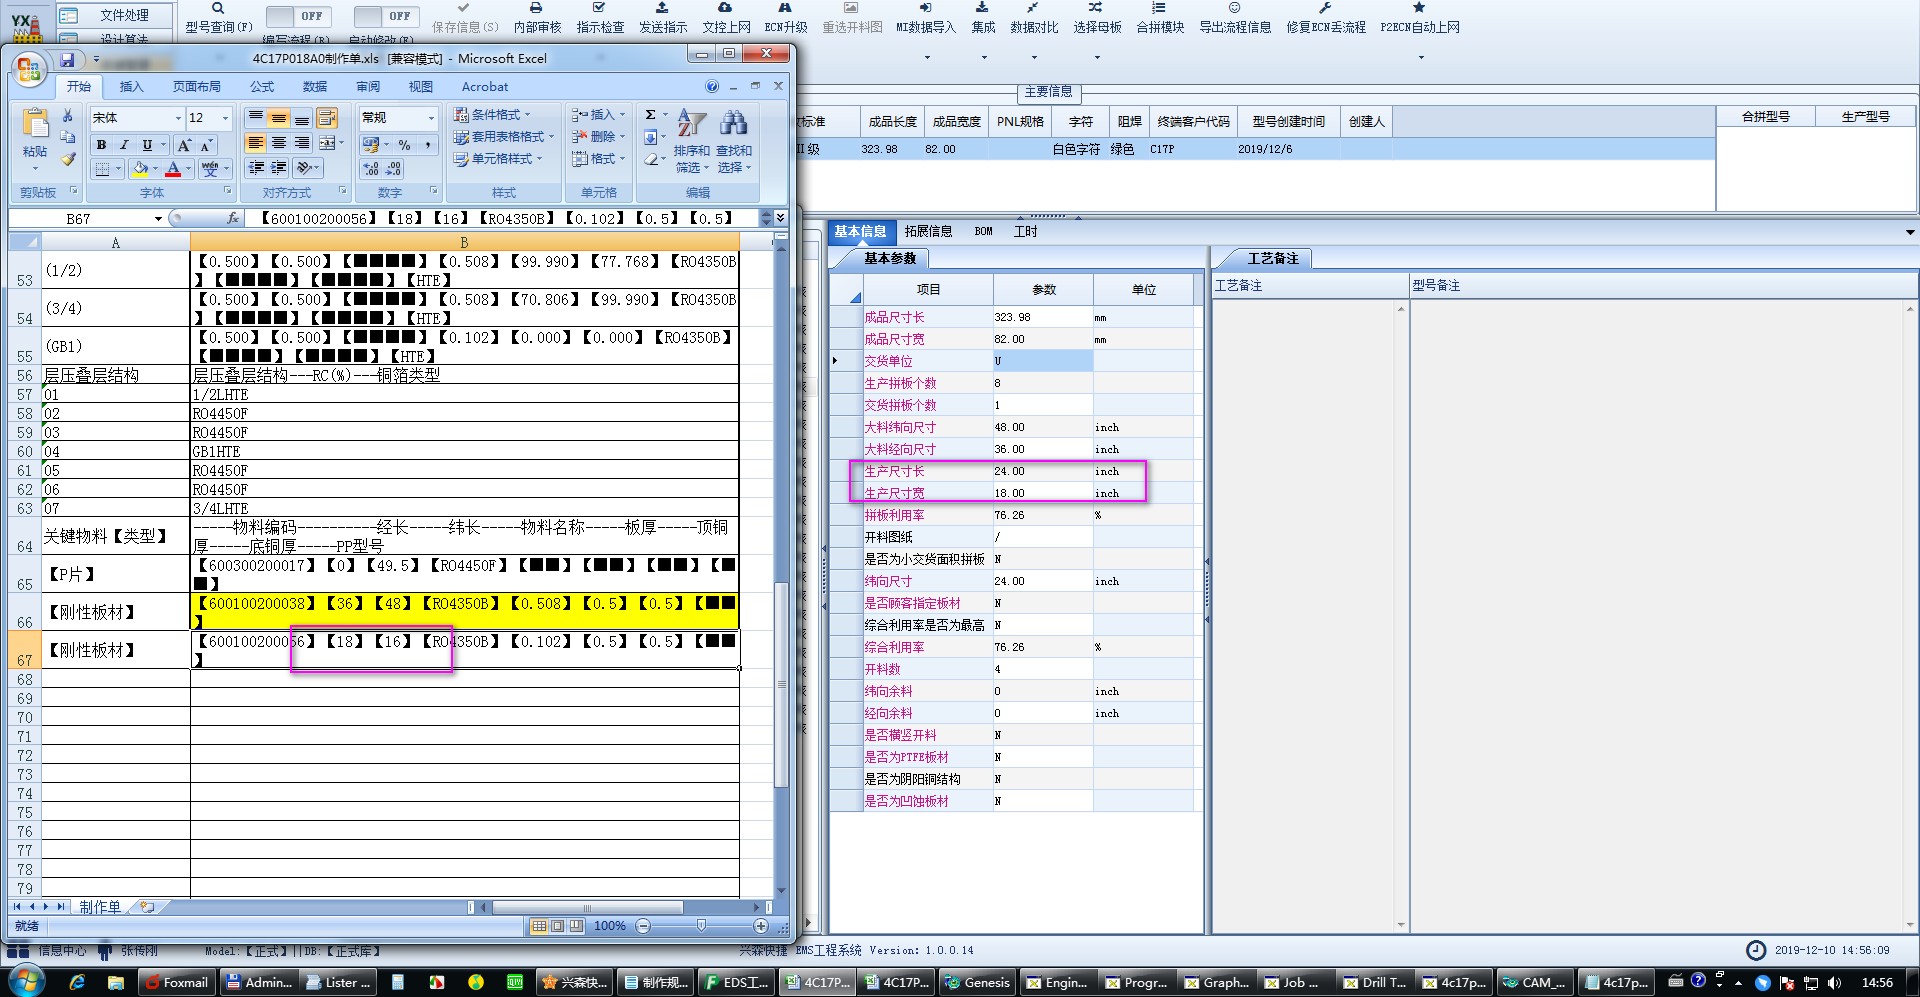Click the 格式 cells button
This screenshot has width=1920, height=997.
[x=598, y=158]
